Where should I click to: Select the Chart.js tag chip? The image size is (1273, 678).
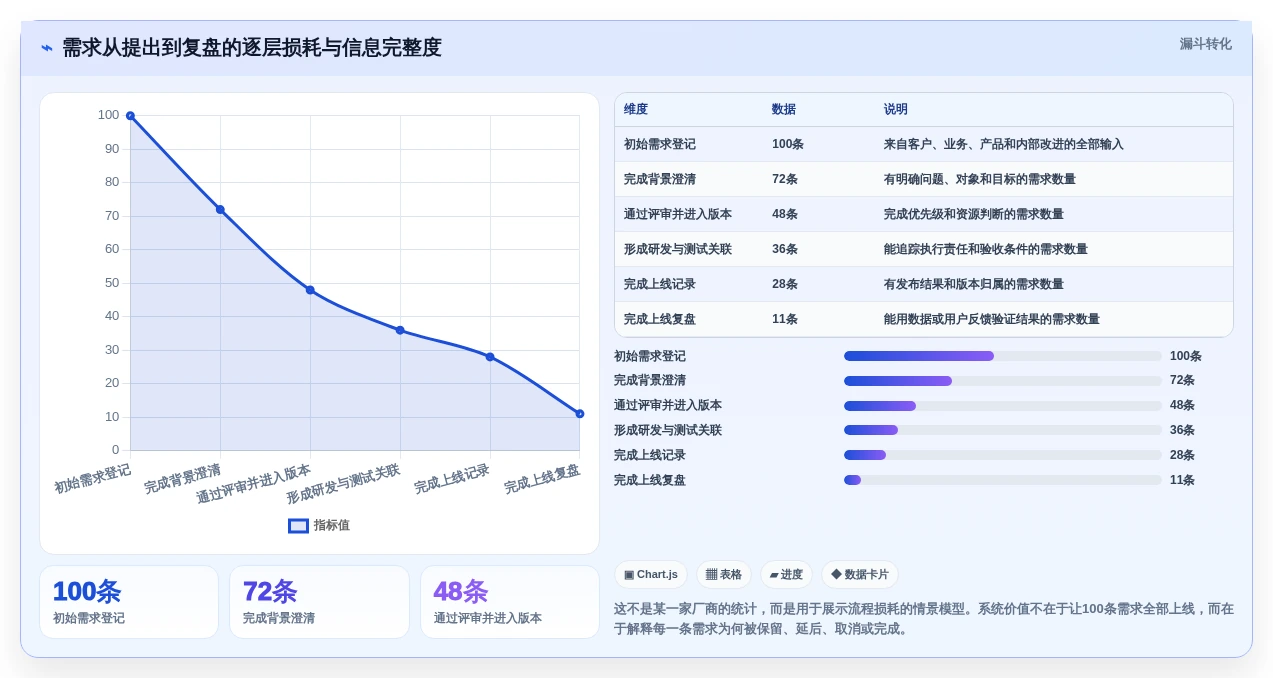pyautogui.click(x=651, y=575)
